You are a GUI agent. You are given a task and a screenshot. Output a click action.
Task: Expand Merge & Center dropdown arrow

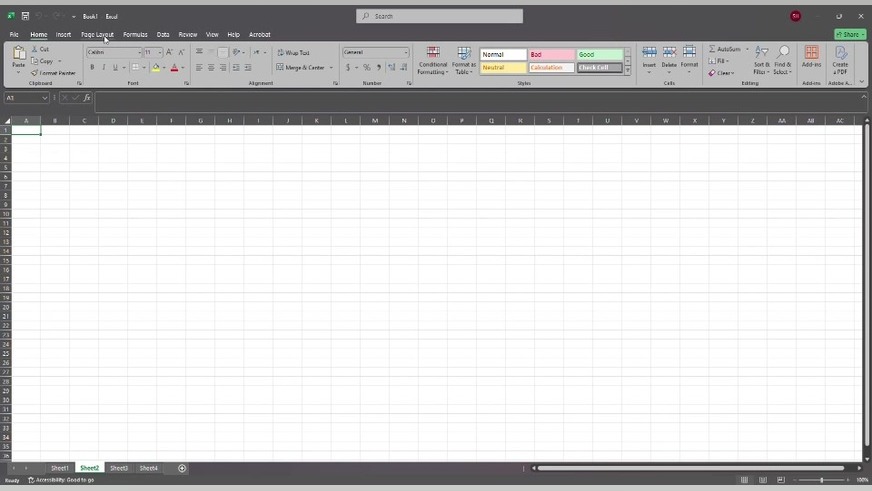331,67
